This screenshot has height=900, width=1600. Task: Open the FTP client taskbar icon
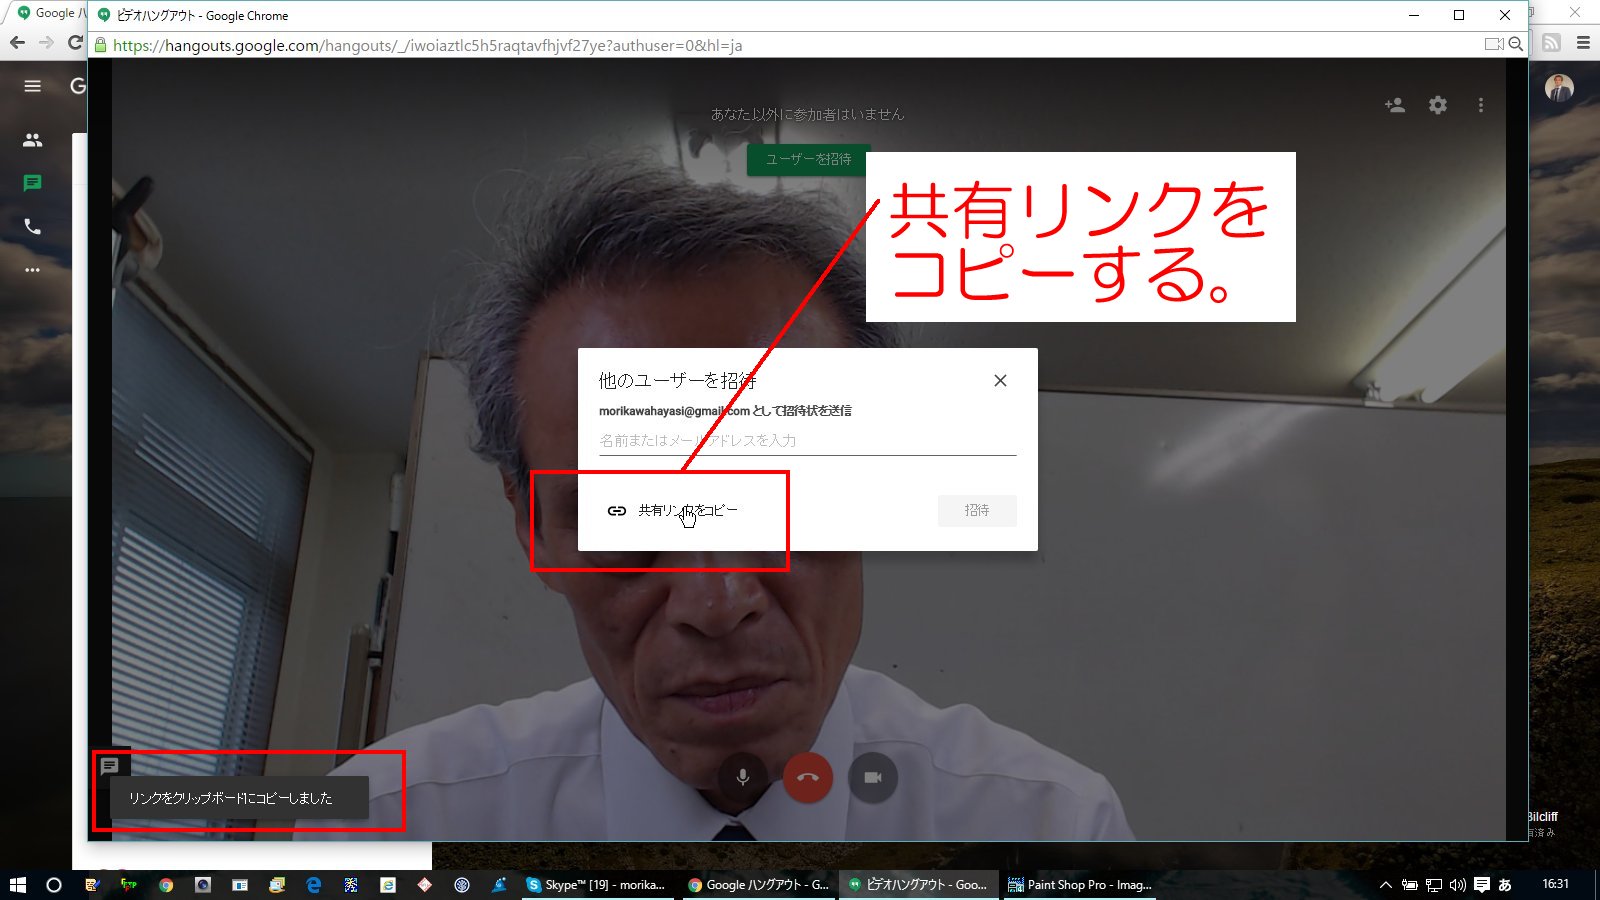coord(129,885)
